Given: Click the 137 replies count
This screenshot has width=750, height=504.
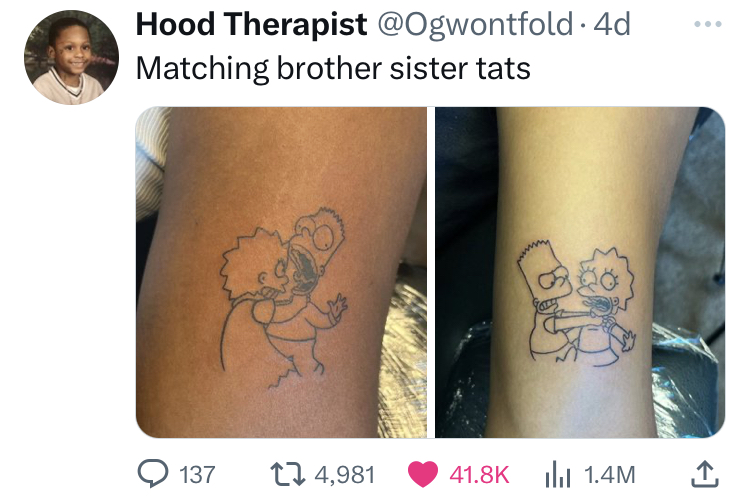Looking at the screenshot, I should click(x=197, y=475).
